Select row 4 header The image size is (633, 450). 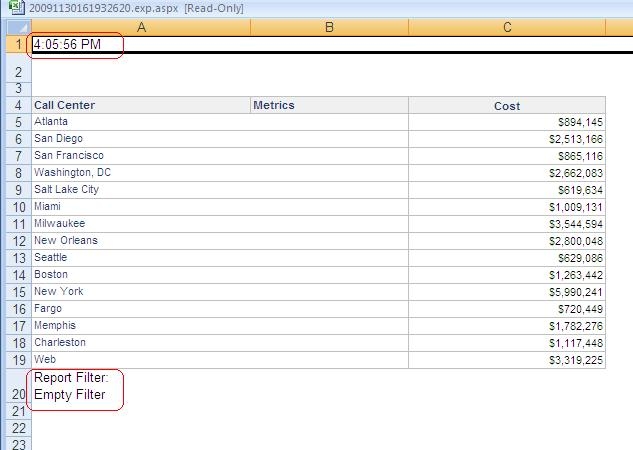pyautogui.click(x=19, y=105)
